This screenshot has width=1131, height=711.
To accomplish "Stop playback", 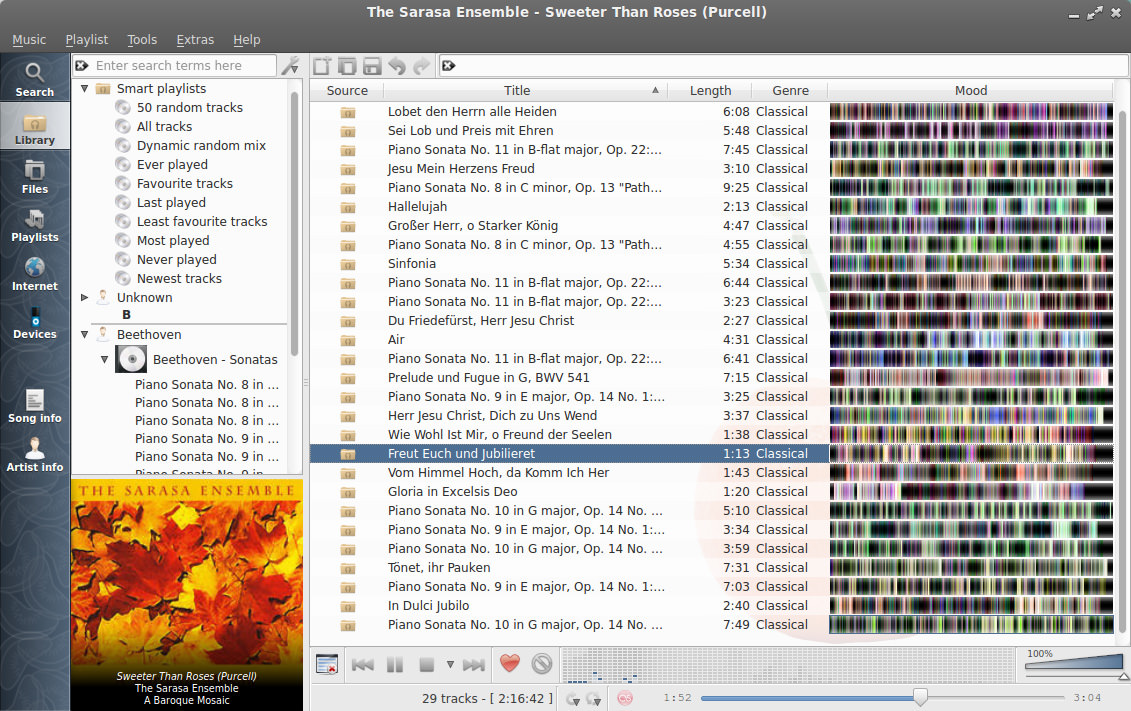I will 426,664.
